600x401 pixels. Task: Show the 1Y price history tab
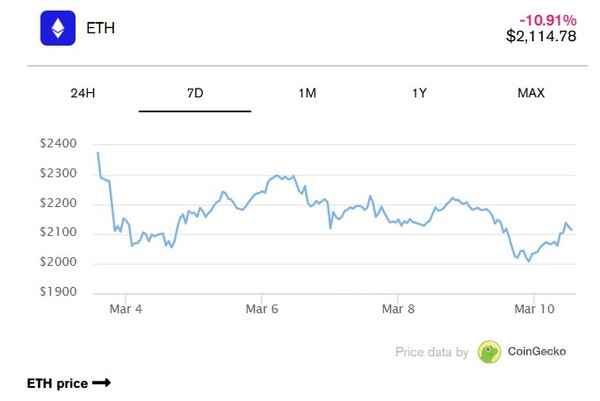pyautogui.click(x=419, y=93)
